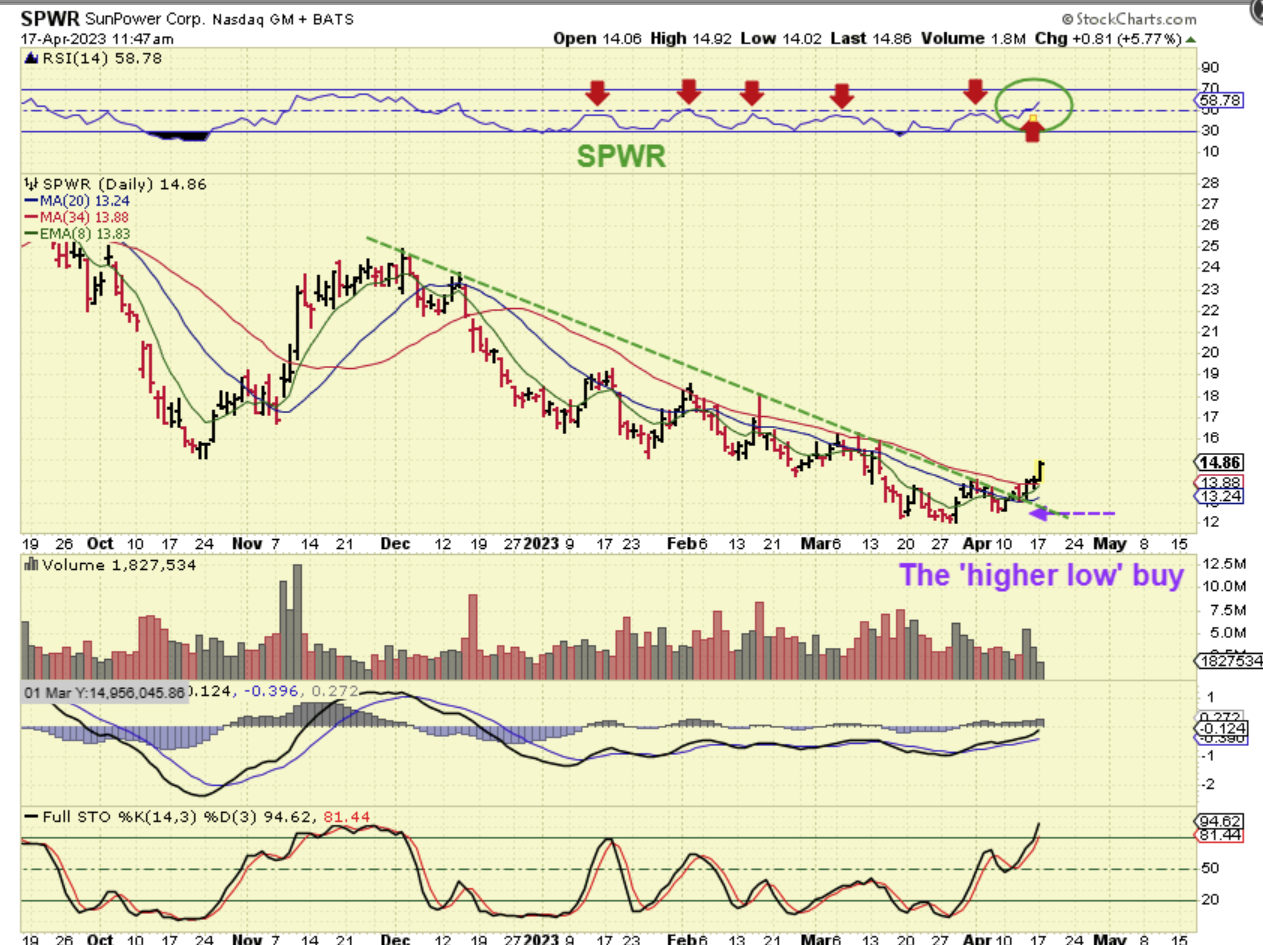Click the green up-arrow beside Chg

(1190, 39)
